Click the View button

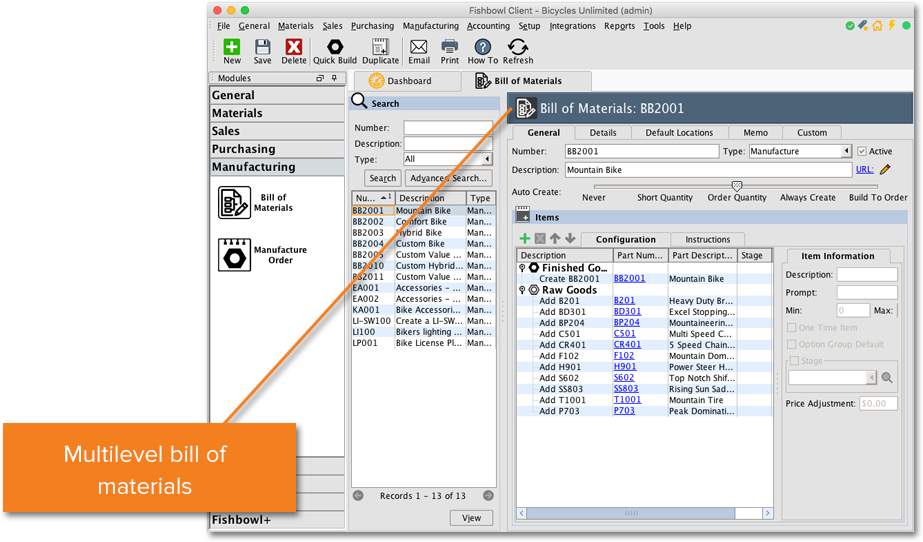click(x=472, y=518)
